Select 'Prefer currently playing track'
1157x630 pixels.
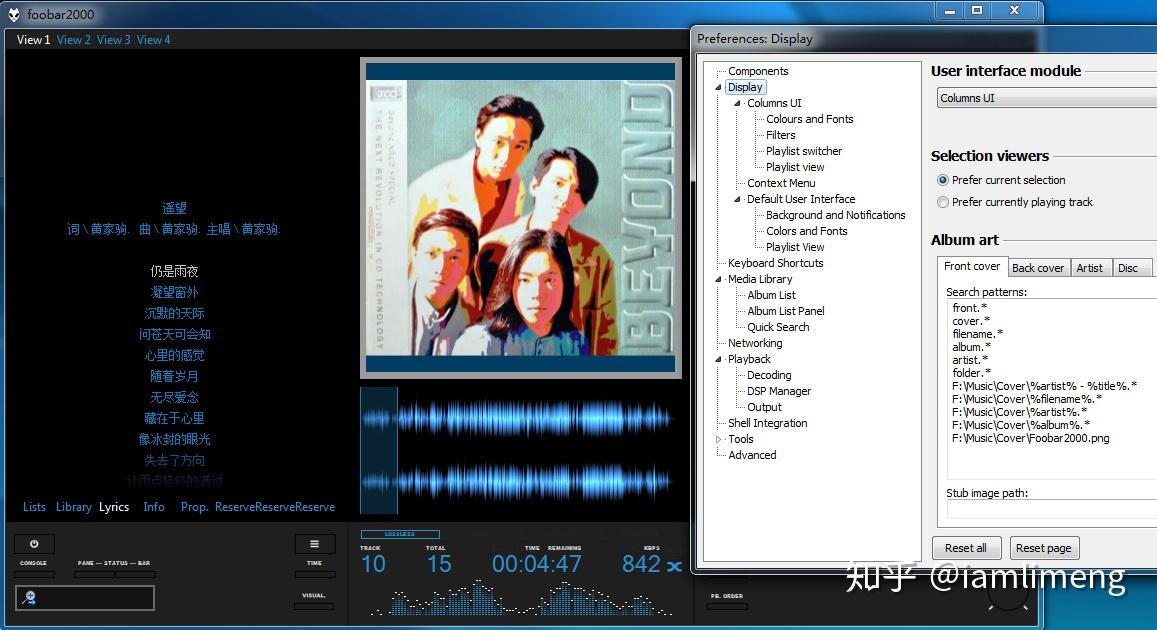coord(942,201)
